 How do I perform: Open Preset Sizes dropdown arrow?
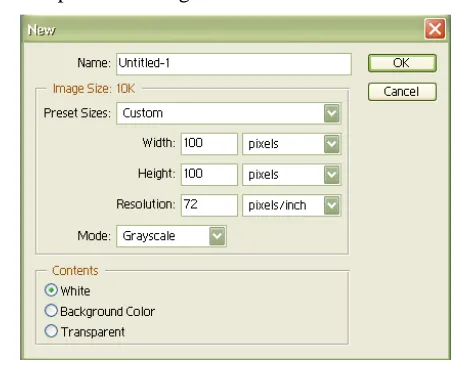[331, 113]
